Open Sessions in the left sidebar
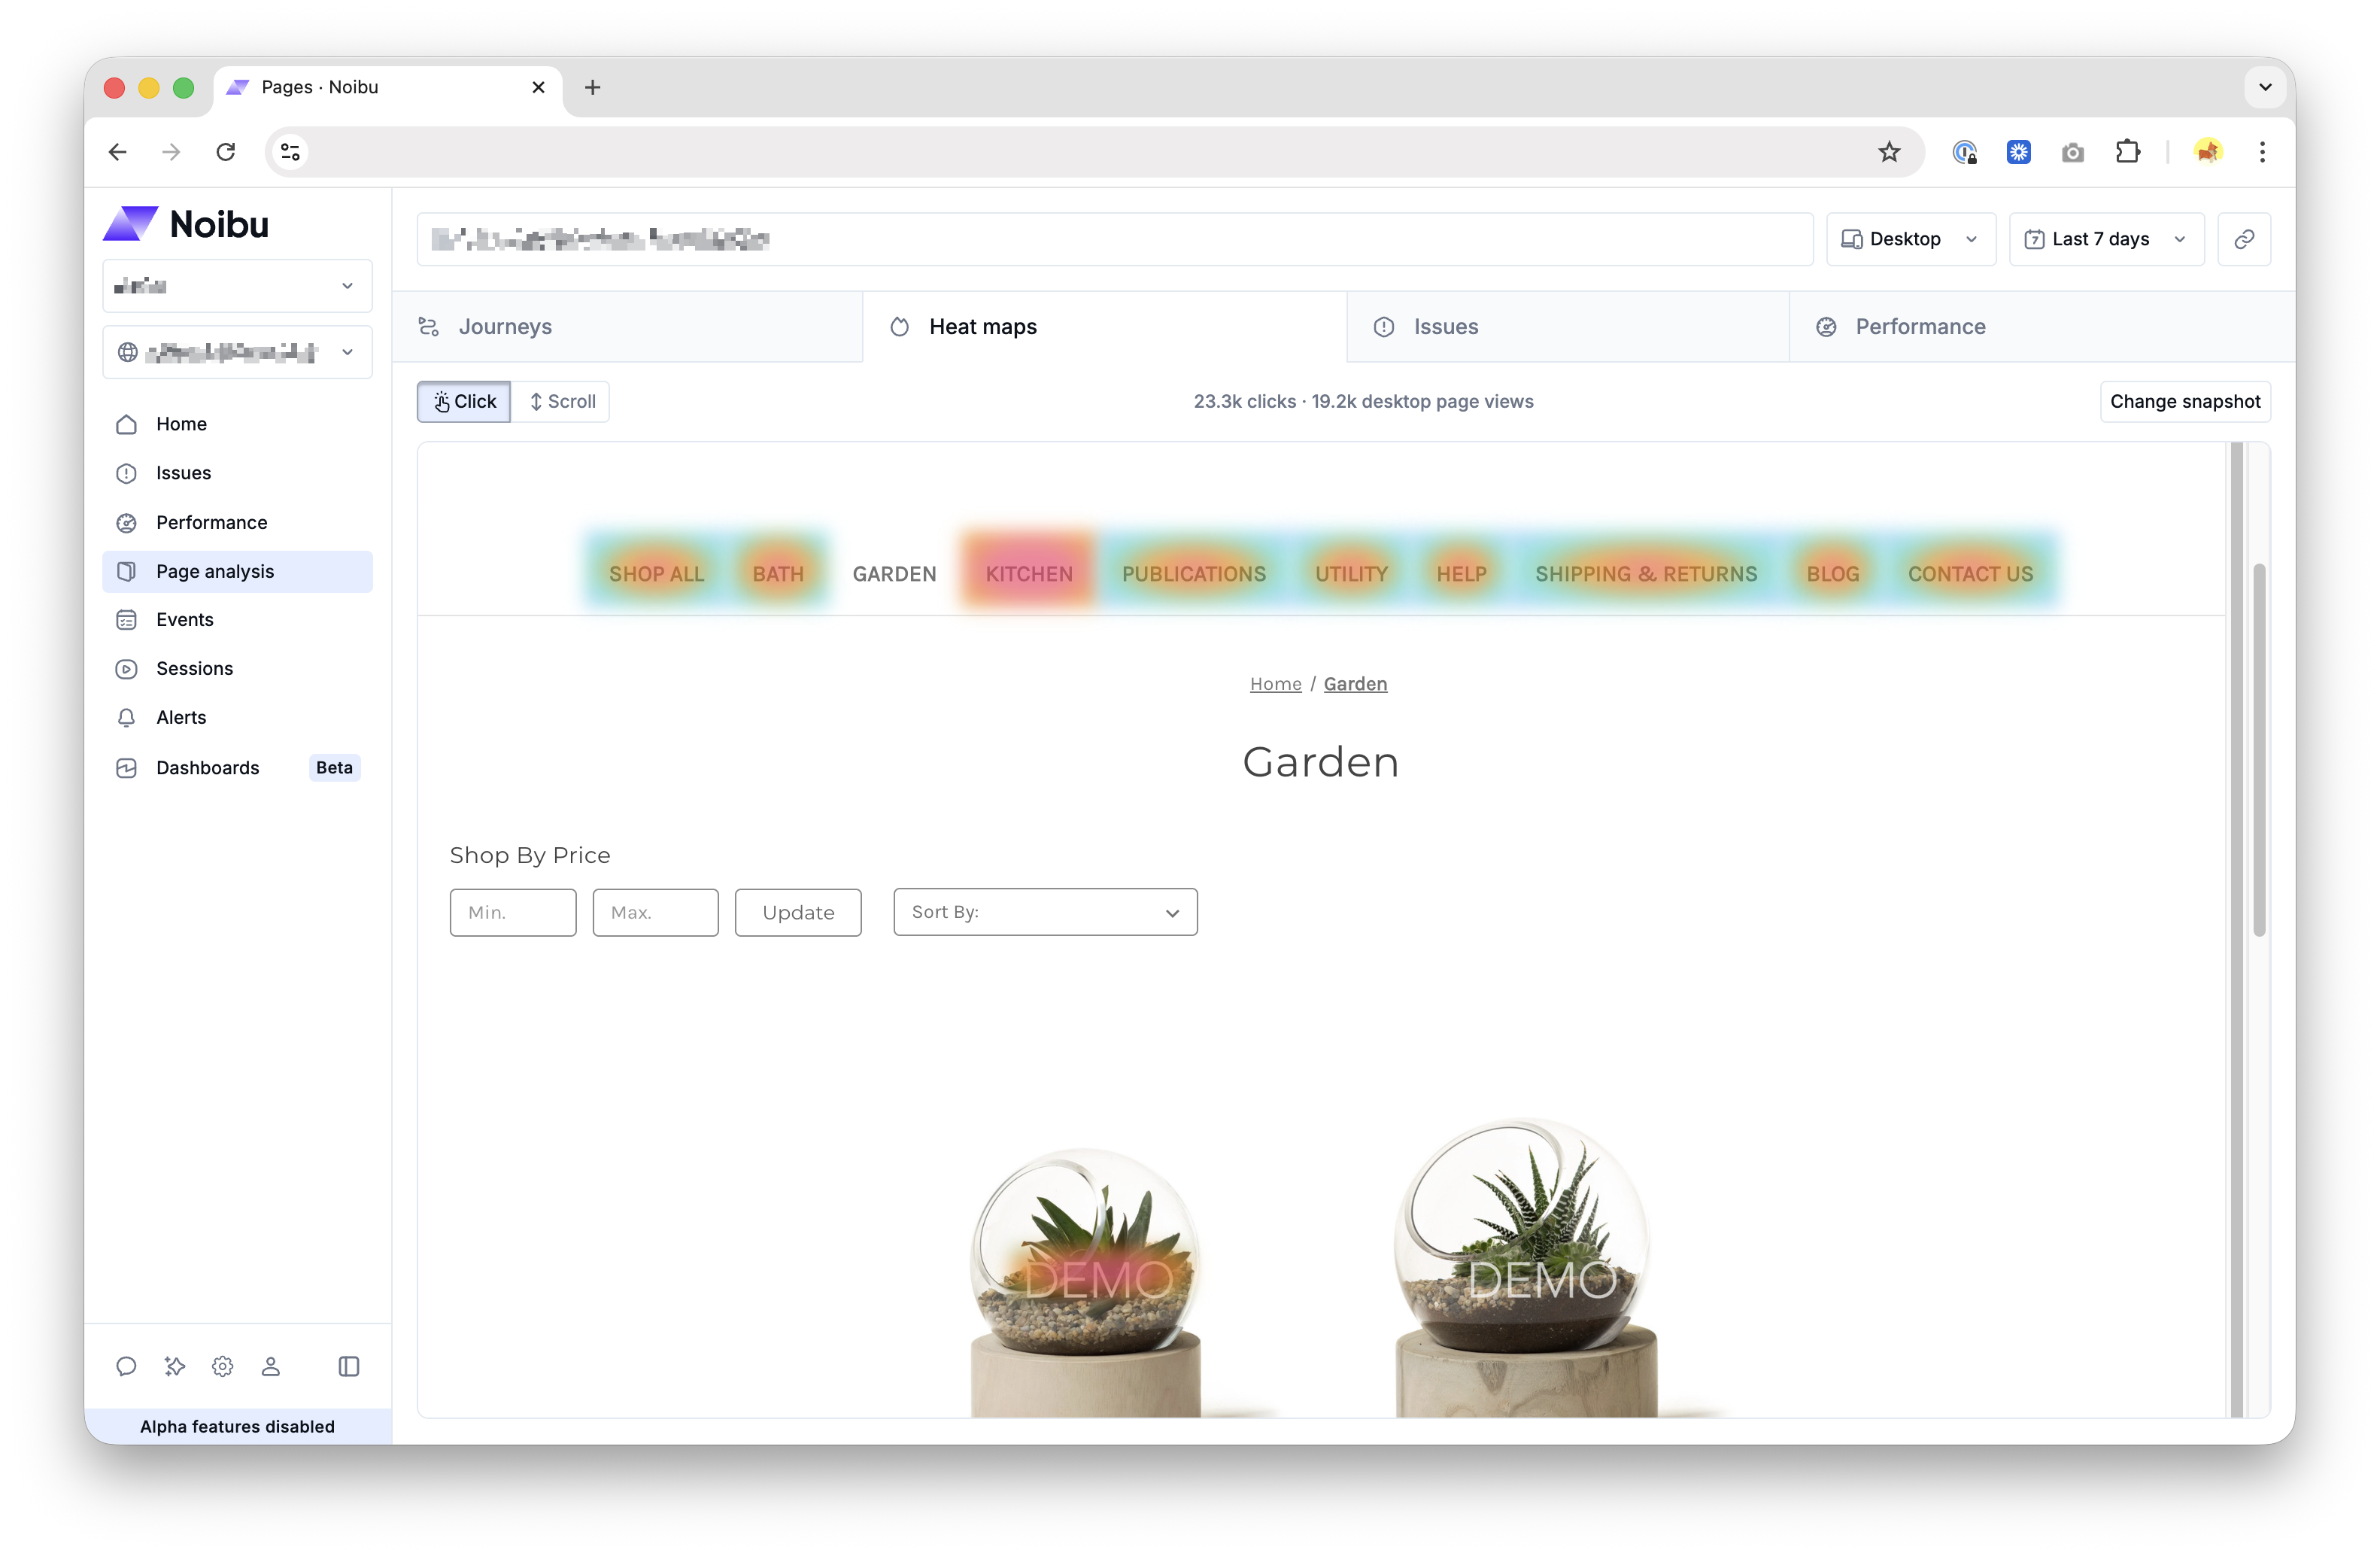The width and height of the screenshot is (2380, 1556). click(x=194, y=668)
